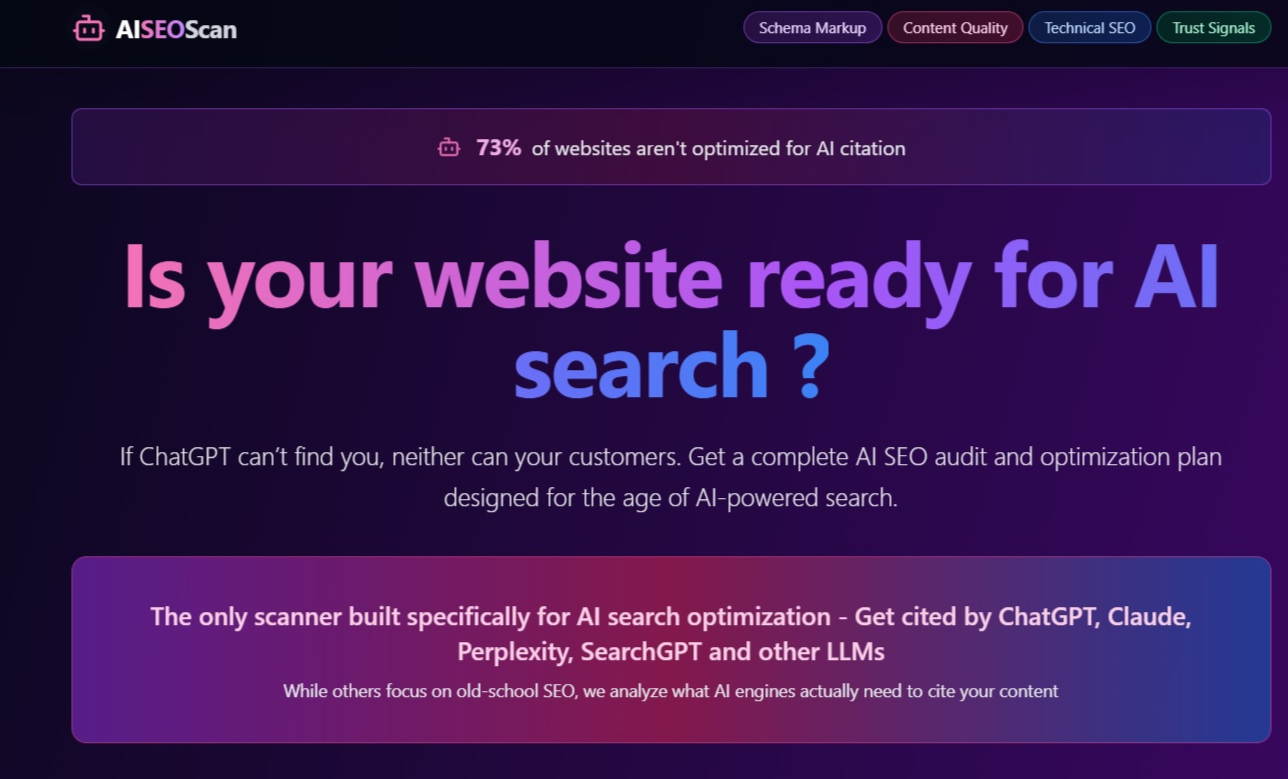Click the blue "search" headline word
The width and height of the screenshot is (1288, 779).
(x=641, y=365)
